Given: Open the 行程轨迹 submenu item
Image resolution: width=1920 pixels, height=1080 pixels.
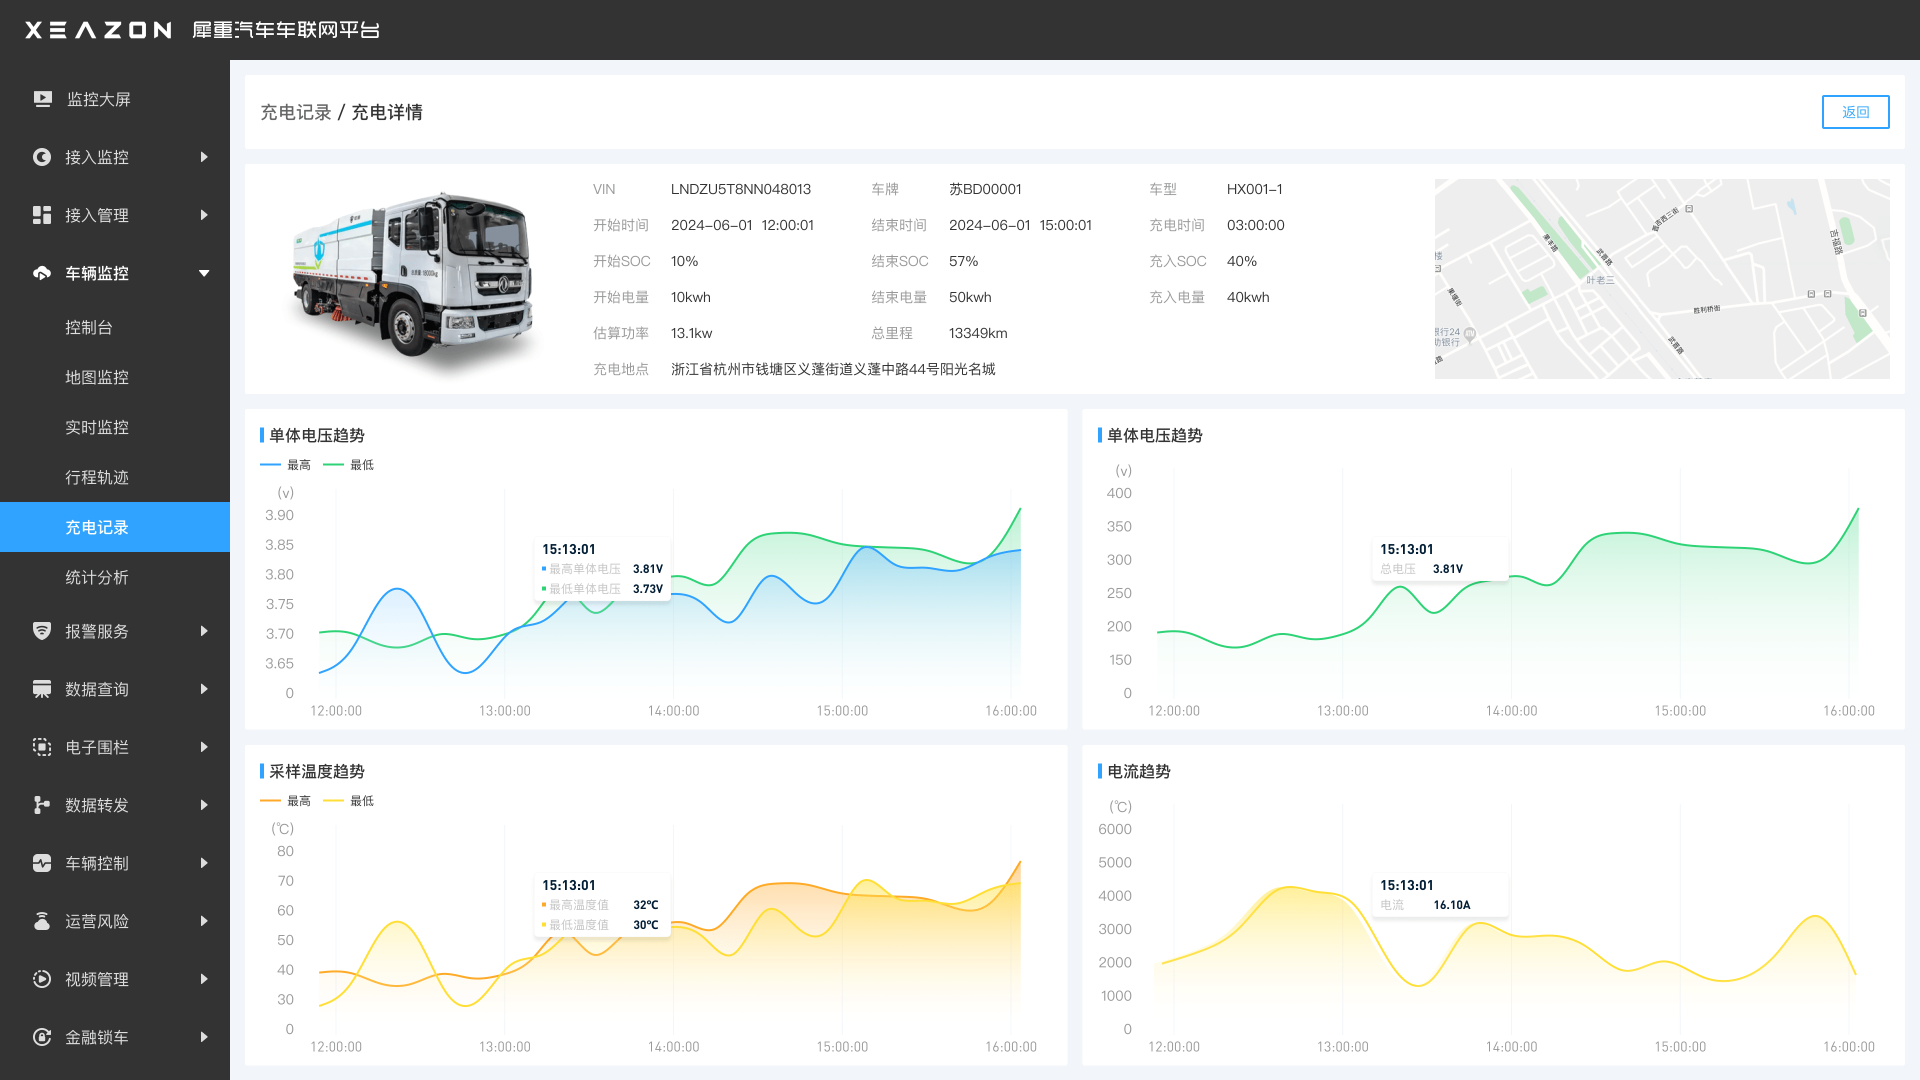Looking at the screenshot, I should tap(115, 477).
